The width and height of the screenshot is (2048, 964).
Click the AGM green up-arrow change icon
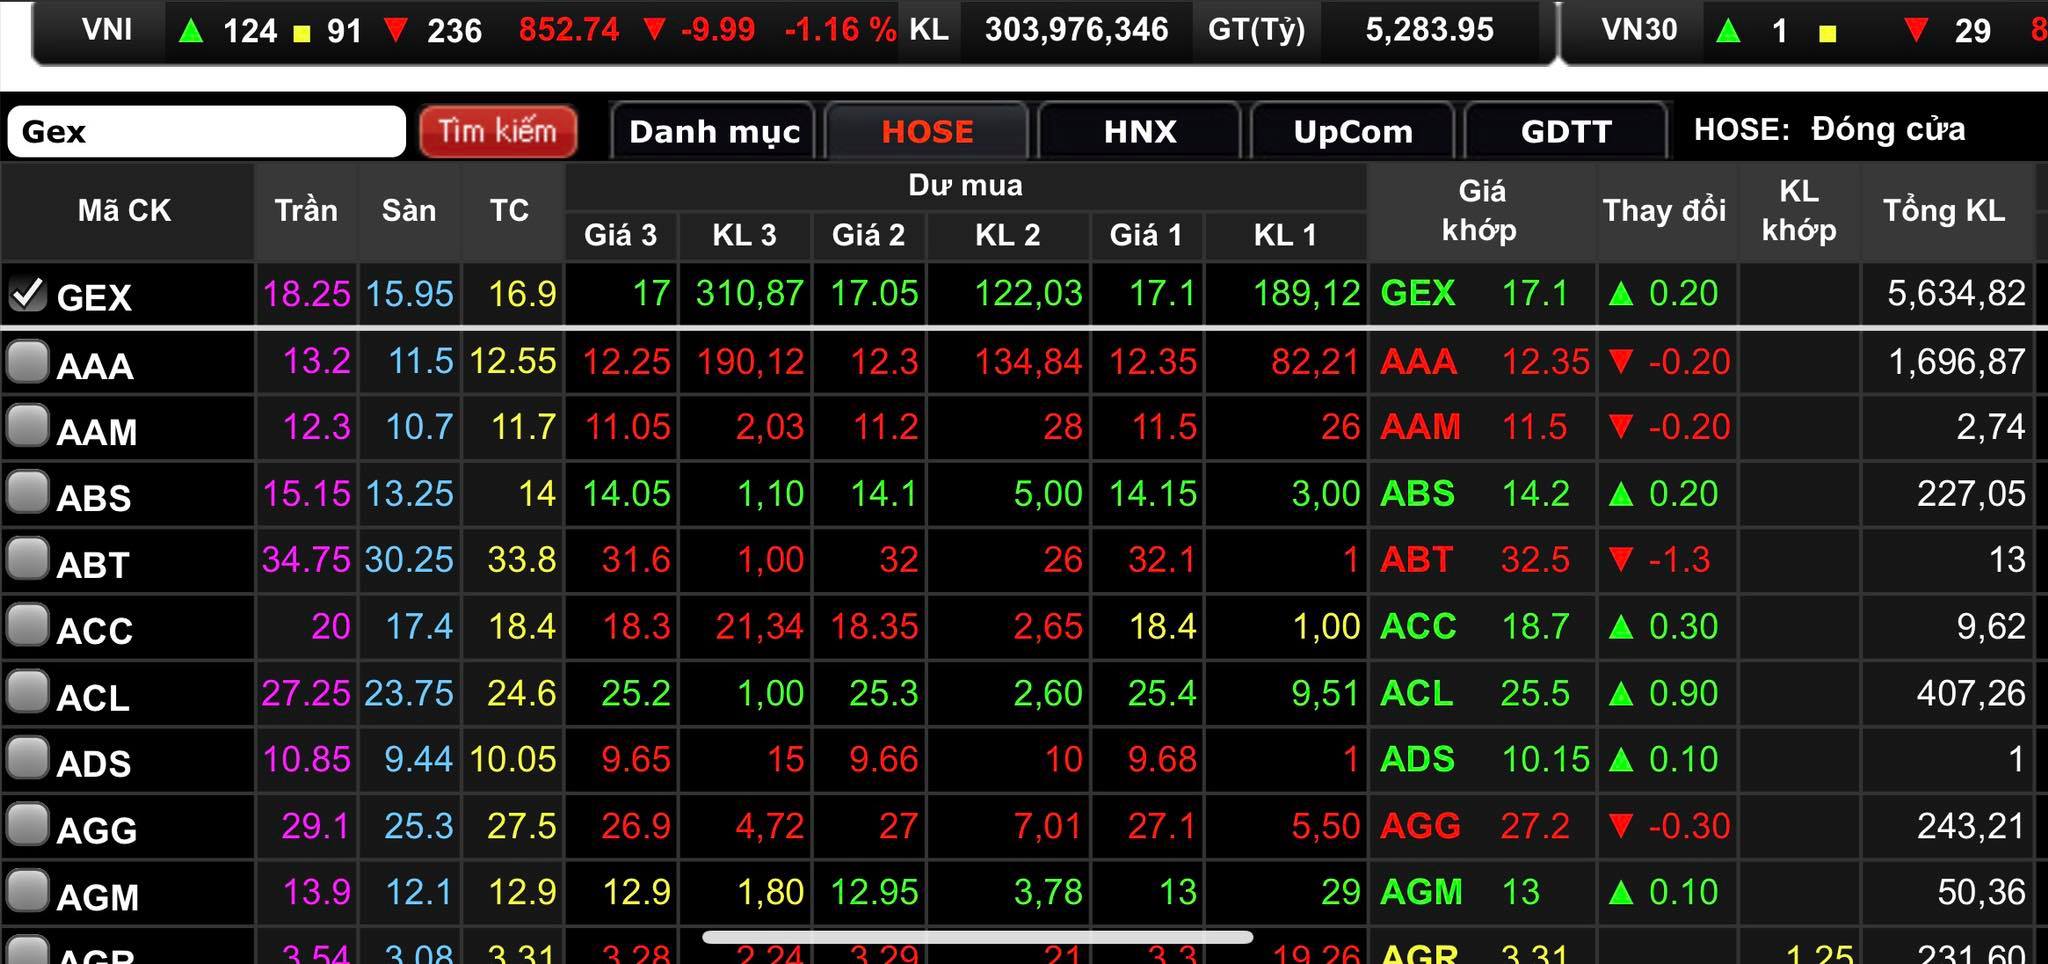tap(1622, 893)
